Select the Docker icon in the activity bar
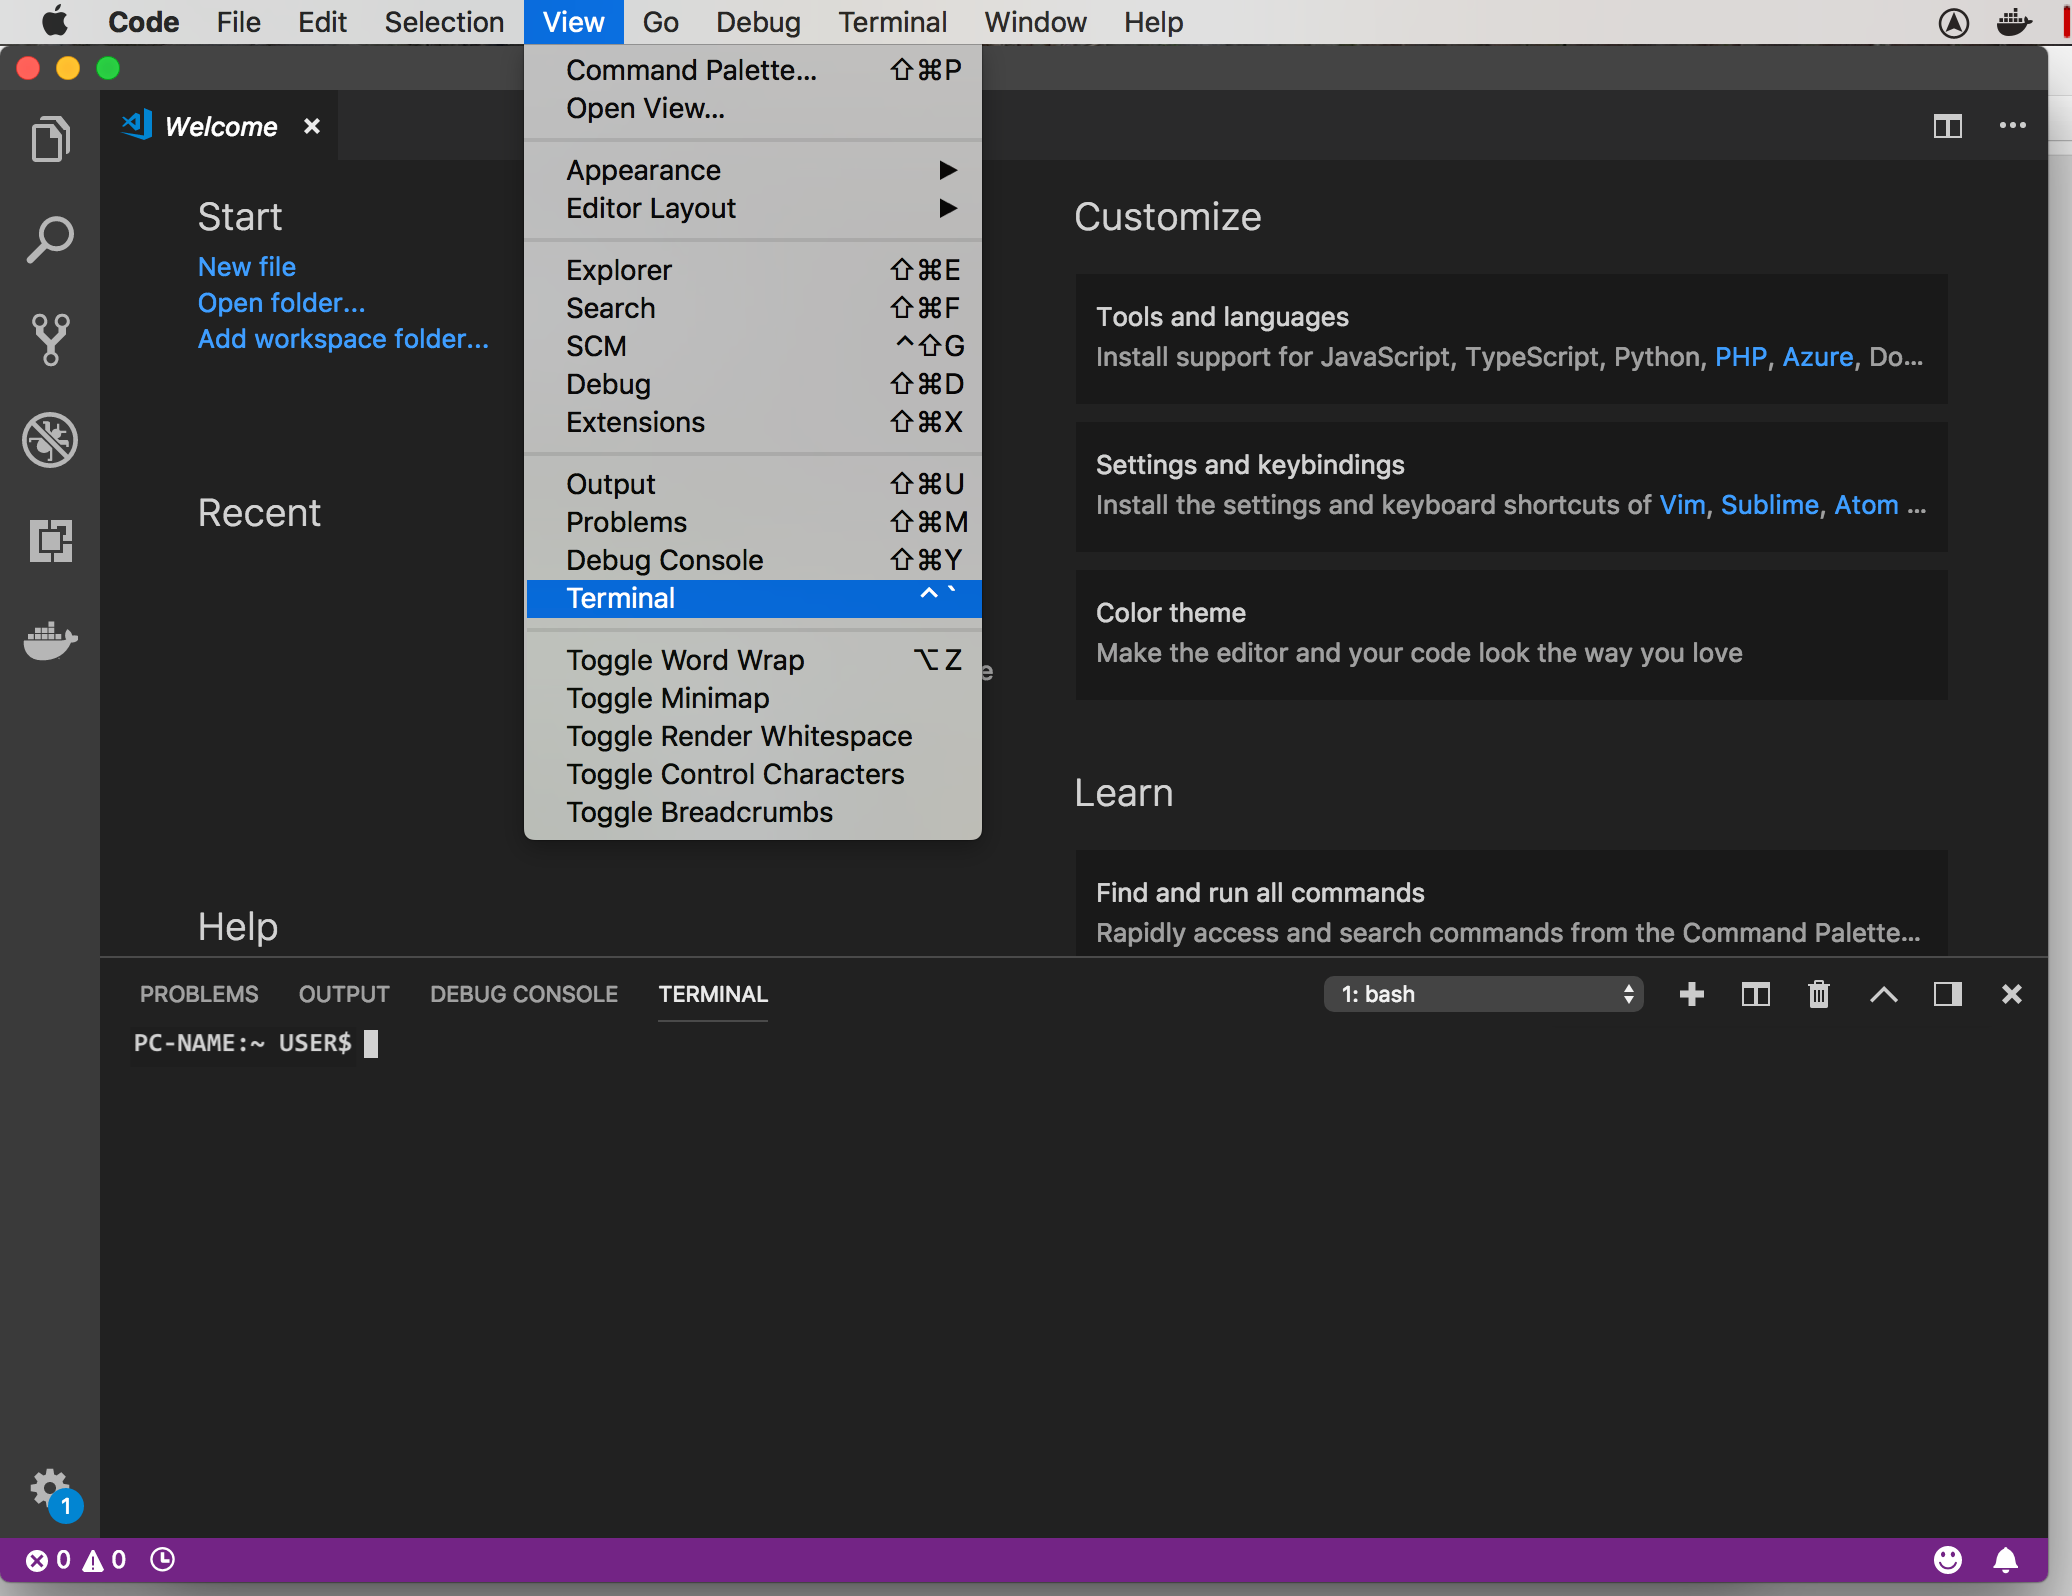This screenshot has height=1596, width=2072. (x=49, y=641)
